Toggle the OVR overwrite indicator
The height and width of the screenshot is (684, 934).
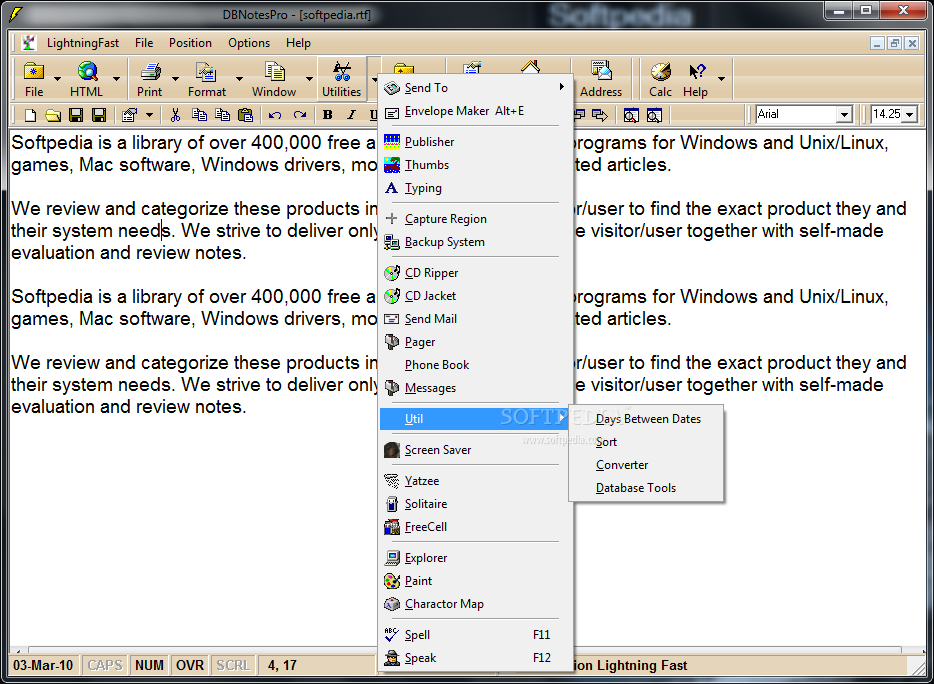pyautogui.click(x=190, y=665)
